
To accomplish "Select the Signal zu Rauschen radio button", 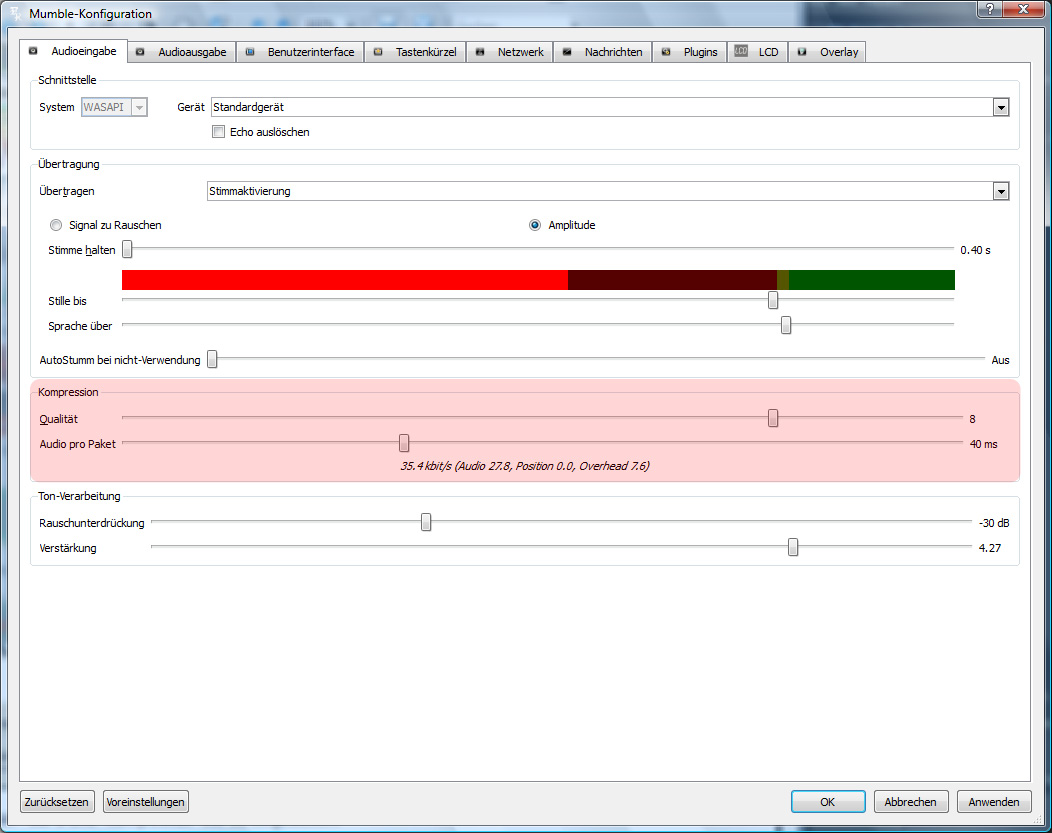I will (56, 225).
